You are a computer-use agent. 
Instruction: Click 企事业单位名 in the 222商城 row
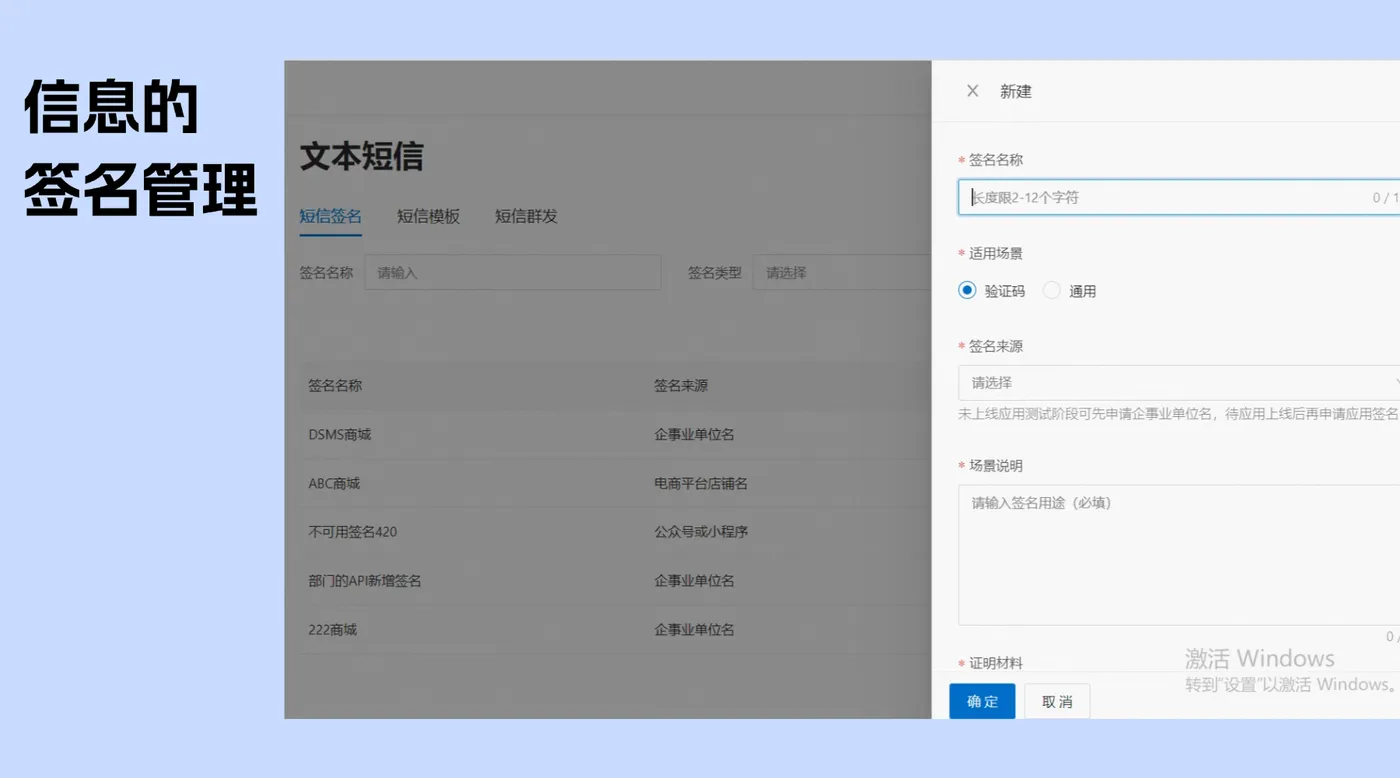tap(694, 629)
